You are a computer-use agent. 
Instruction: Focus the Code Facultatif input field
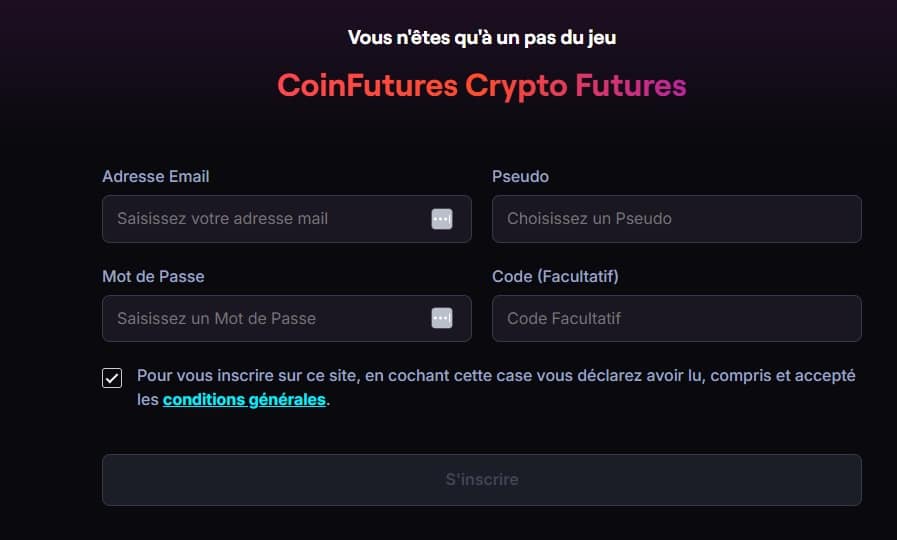pos(676,319)
